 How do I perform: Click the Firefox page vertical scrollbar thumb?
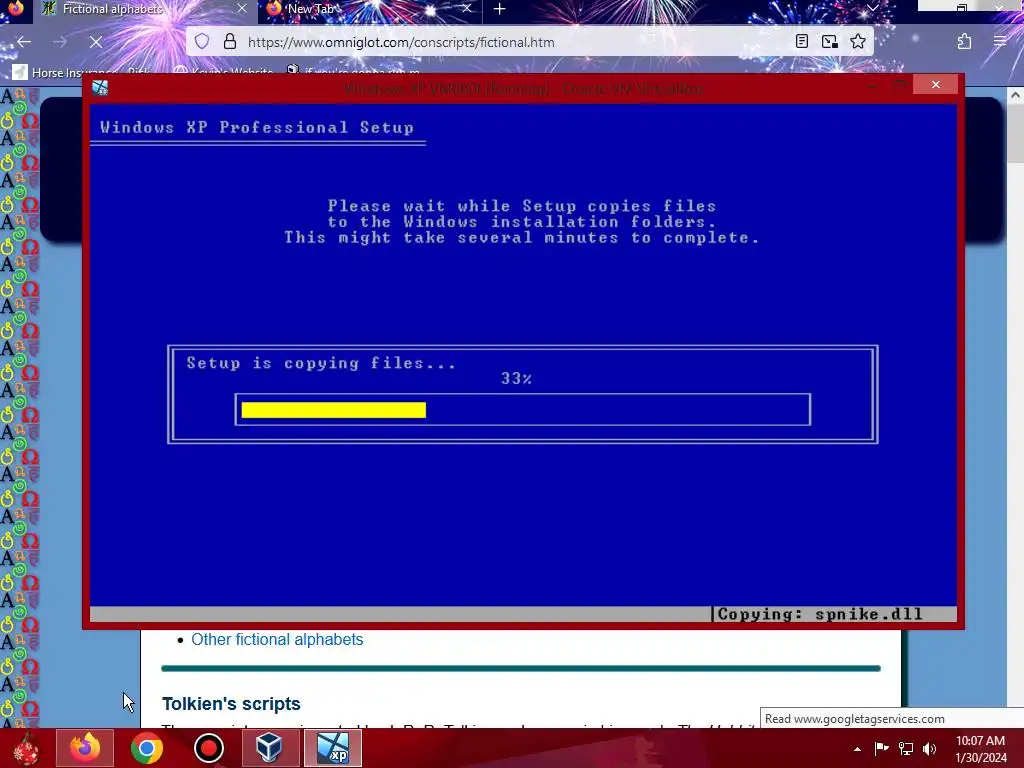[1015, 134]
